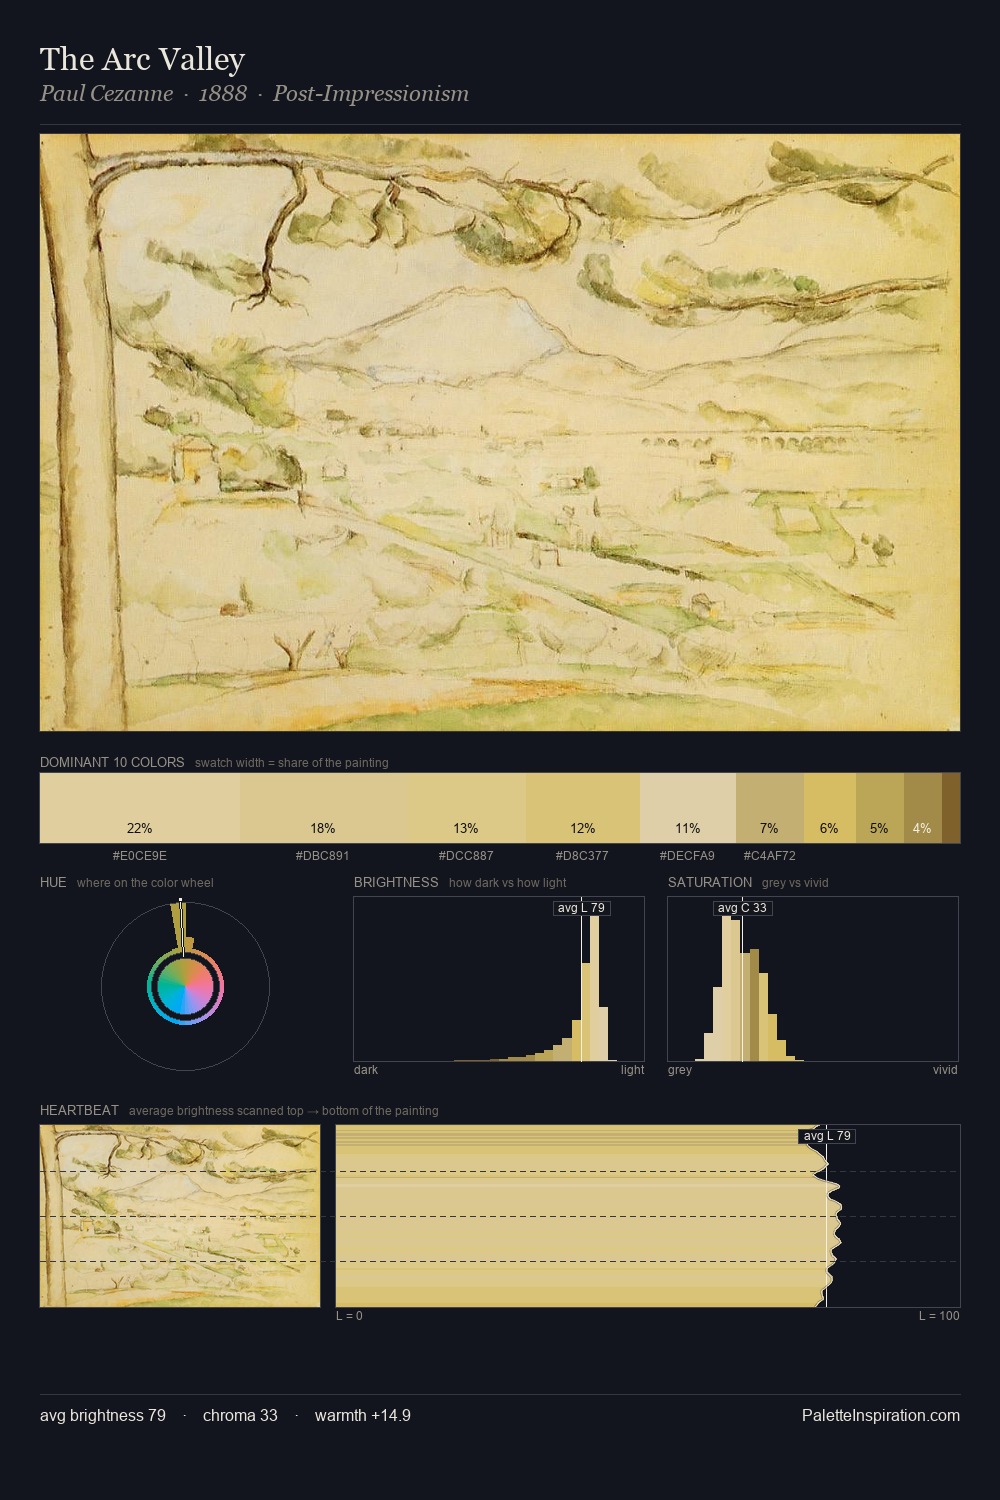Click the heartbeat brightness scan chart
The image size is (1000, 1500).
tap(648, 1216)
